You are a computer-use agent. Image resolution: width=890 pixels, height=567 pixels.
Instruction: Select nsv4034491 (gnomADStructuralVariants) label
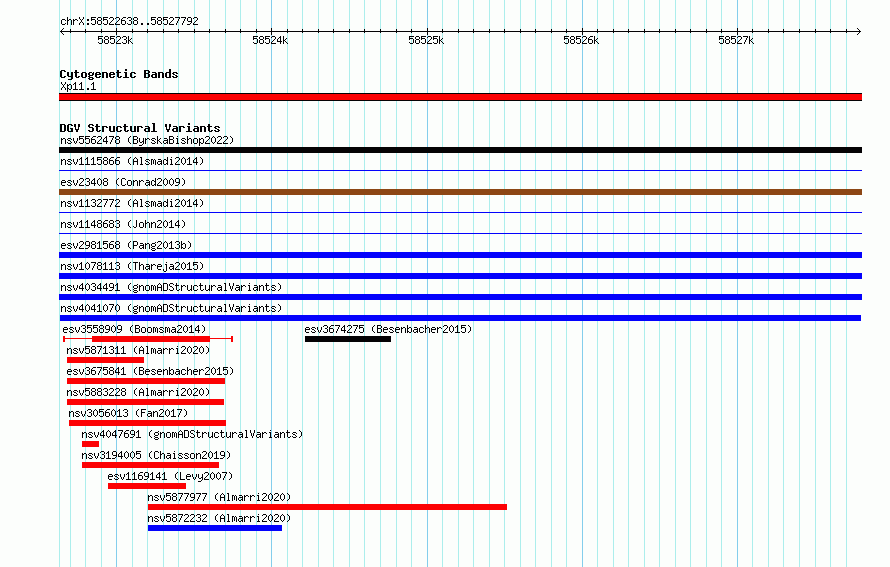point(171,287)
